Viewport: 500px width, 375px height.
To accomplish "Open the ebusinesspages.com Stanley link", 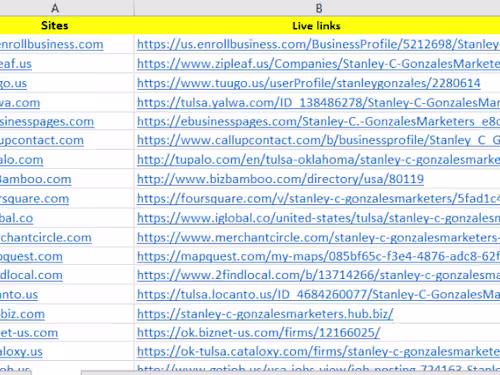I will pyautogui.click(x=318, y=122).
